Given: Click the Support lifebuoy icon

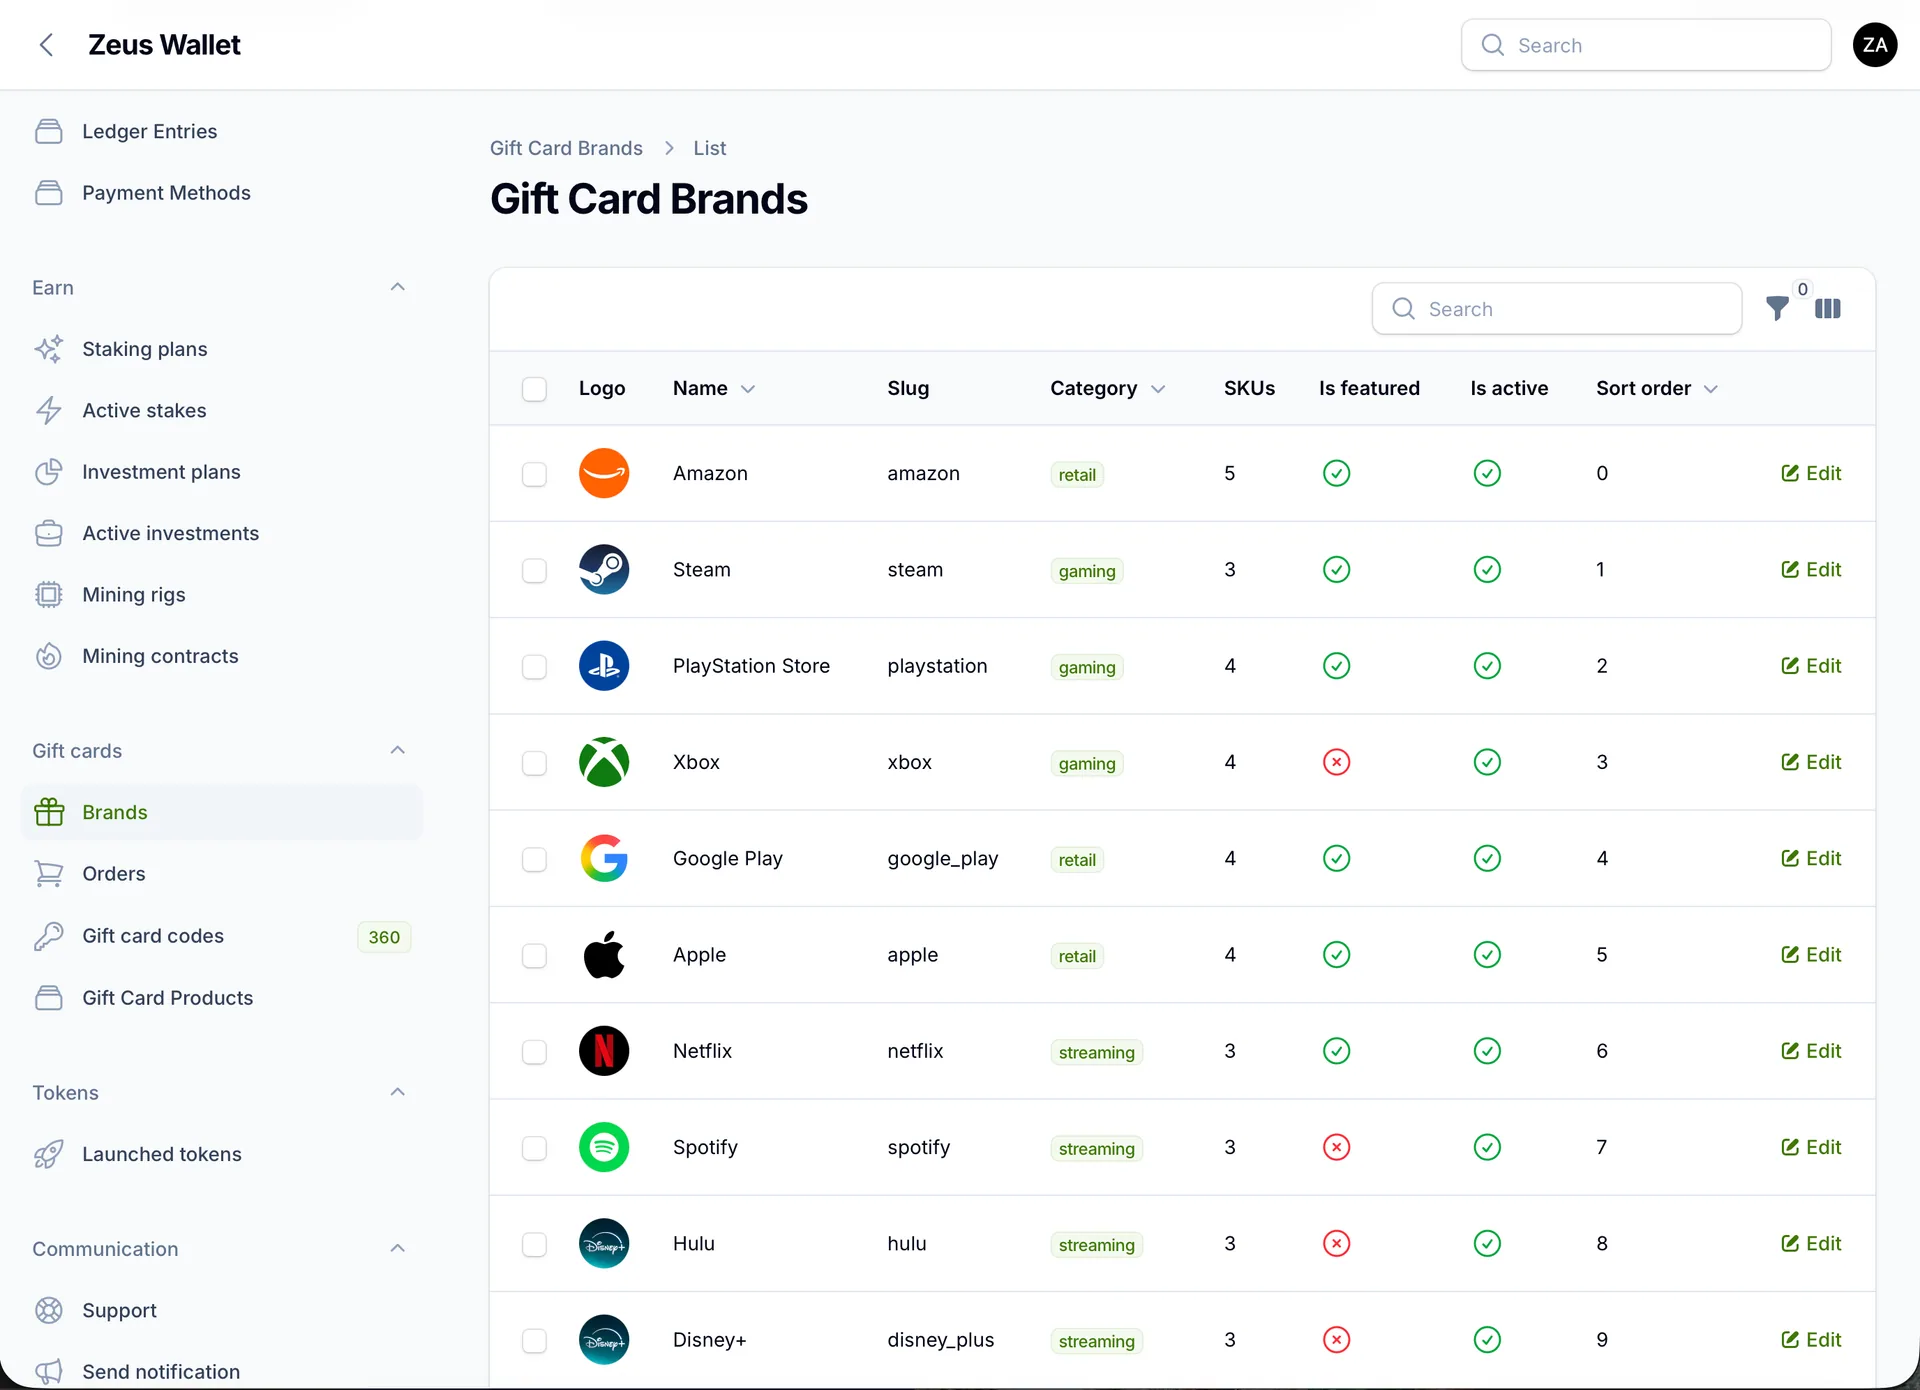Looking at the screenshot, I should pos(49,1311).
